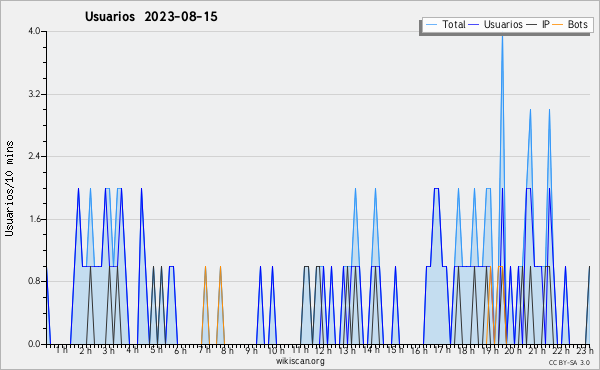The image size is (600, 370).
Task: Click the '7 h' x-axis label
Action: [x=204, y=350]
